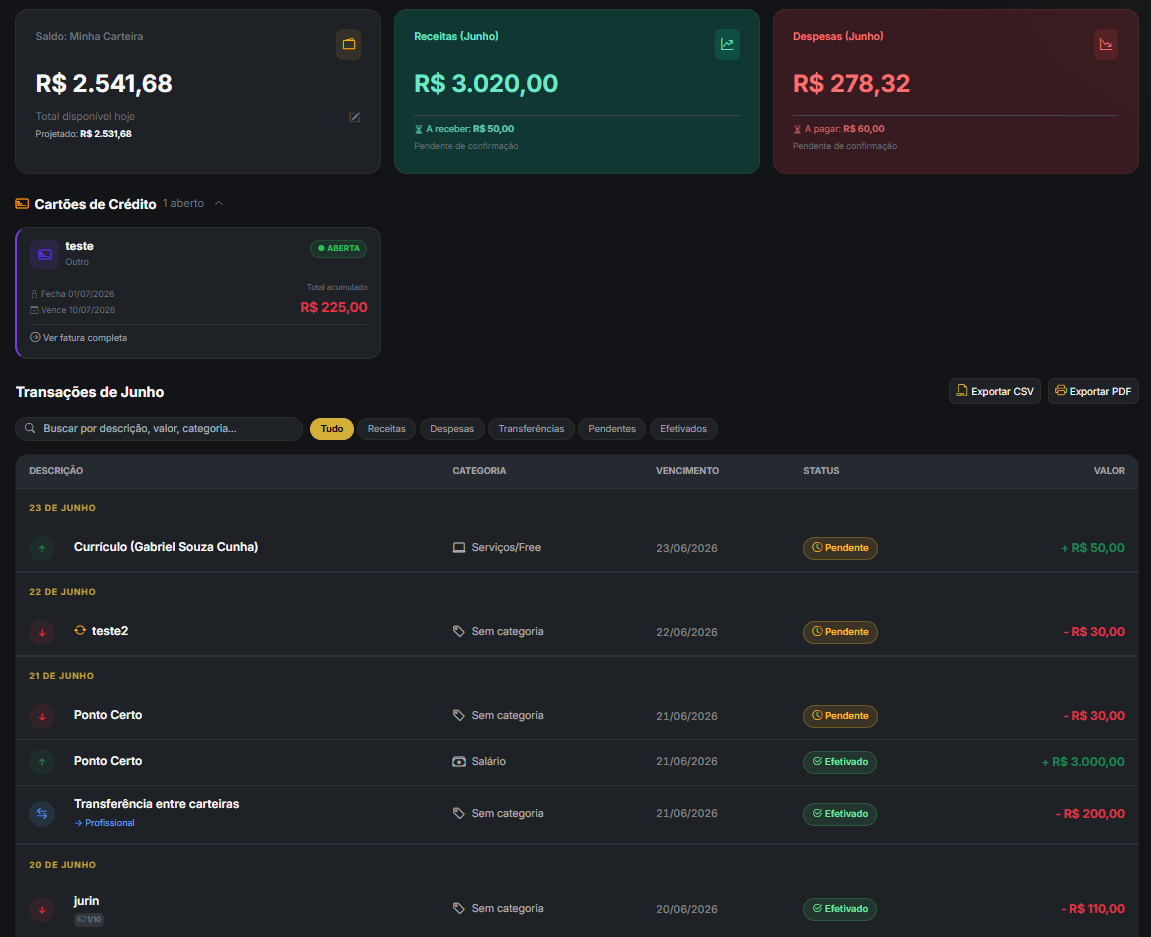The image size is (1151, 937).
Task: Open Ver fatura completa link
Action: tap(79, 338)
